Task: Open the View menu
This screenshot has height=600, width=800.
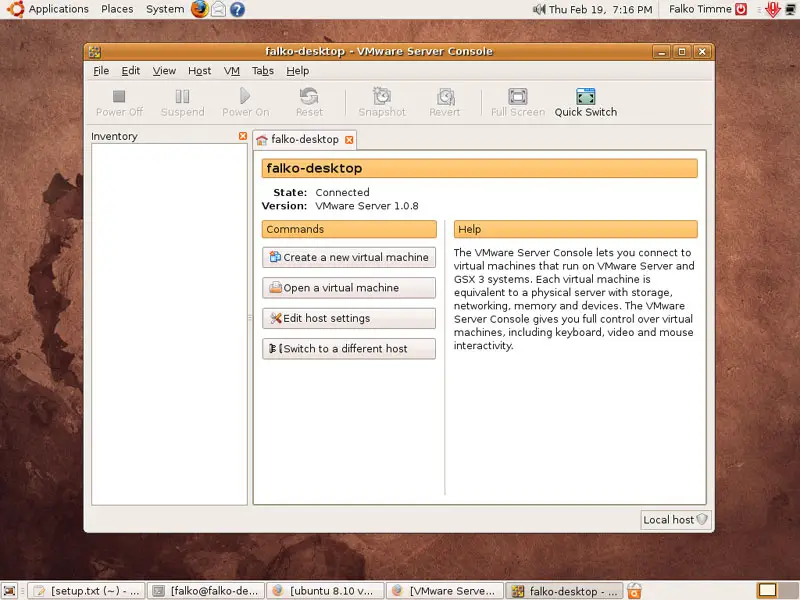Action: (x=164, y=71)
